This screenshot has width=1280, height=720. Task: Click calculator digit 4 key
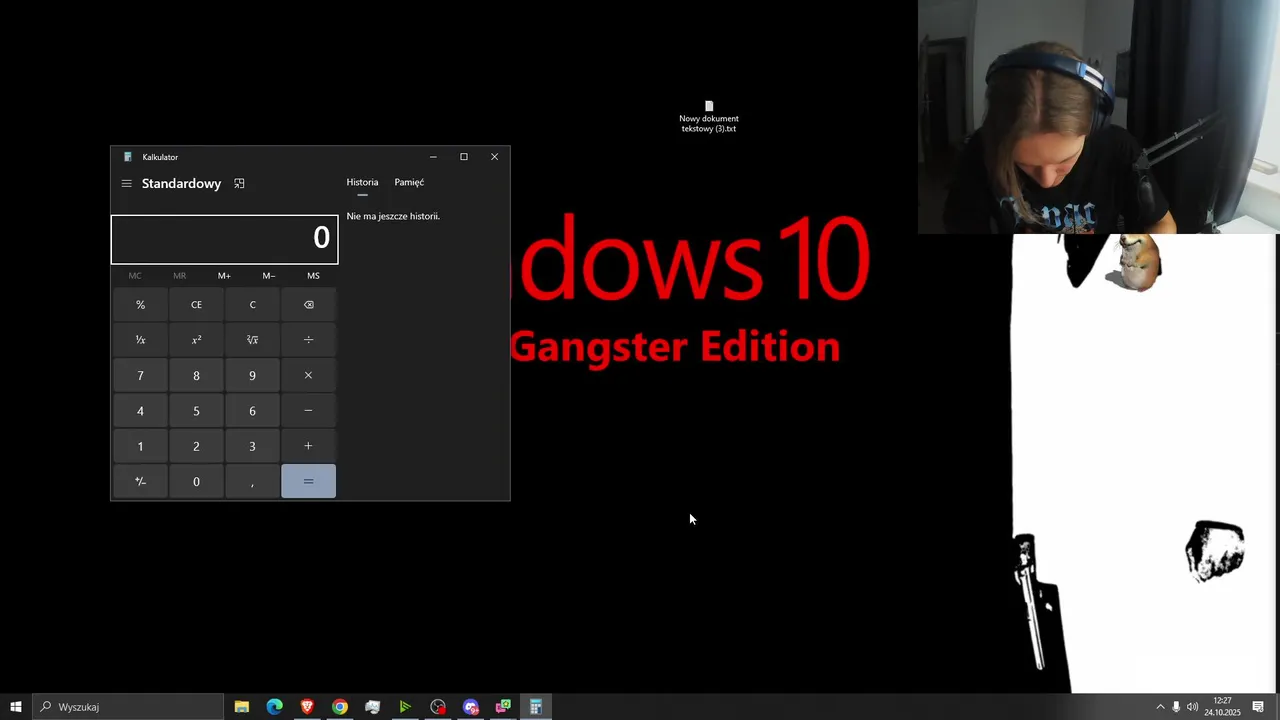coord(140,411)
